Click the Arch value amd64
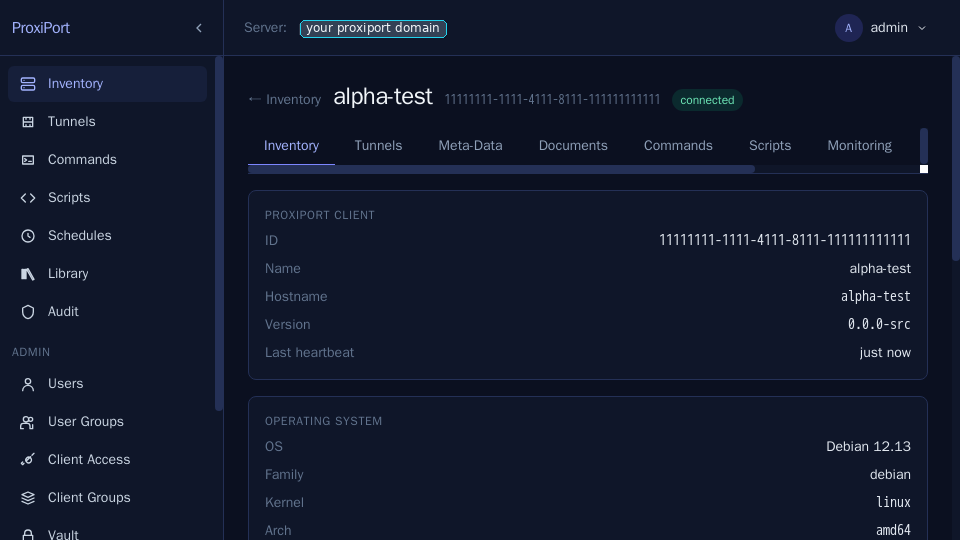The height and width of the screenshot is (540, 960). [893, 530]
